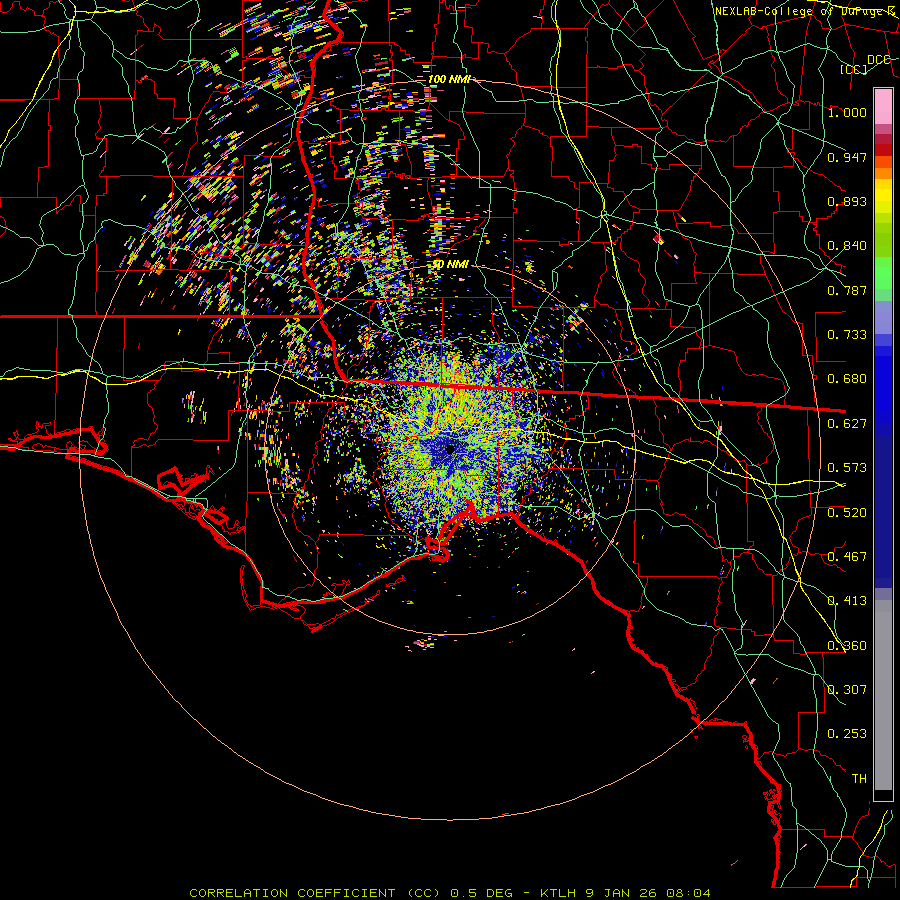Screen dimensions: 900x900
Task: Pick the lavender swatch near 0.733
Action: (883, 319)
